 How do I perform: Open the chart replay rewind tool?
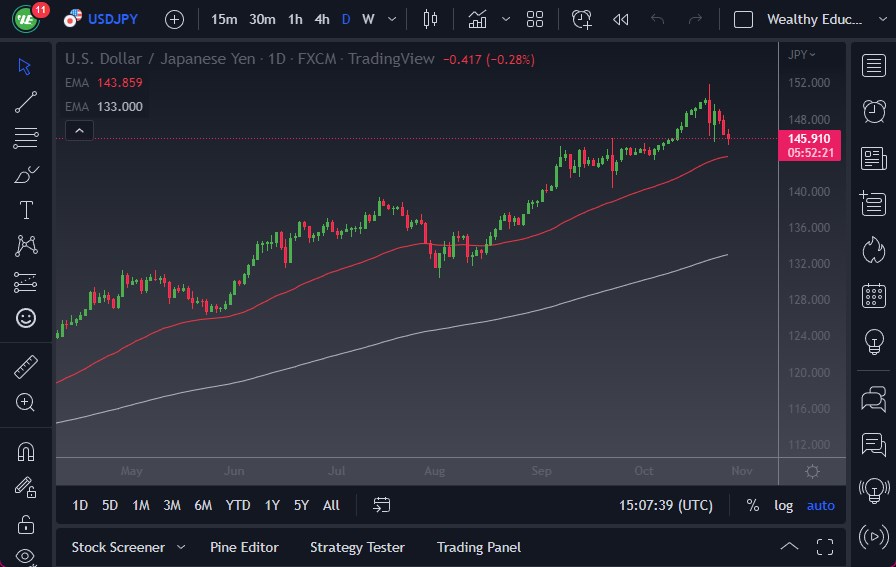click(621, 19)
